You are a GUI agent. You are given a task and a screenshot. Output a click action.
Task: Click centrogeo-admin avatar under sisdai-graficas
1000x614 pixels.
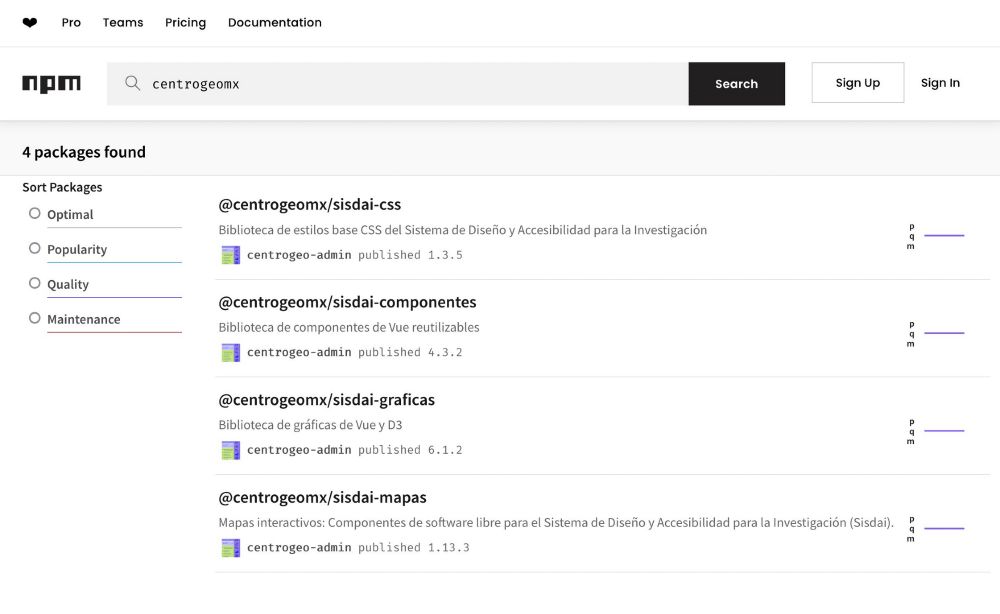click(x=230, y=450)
